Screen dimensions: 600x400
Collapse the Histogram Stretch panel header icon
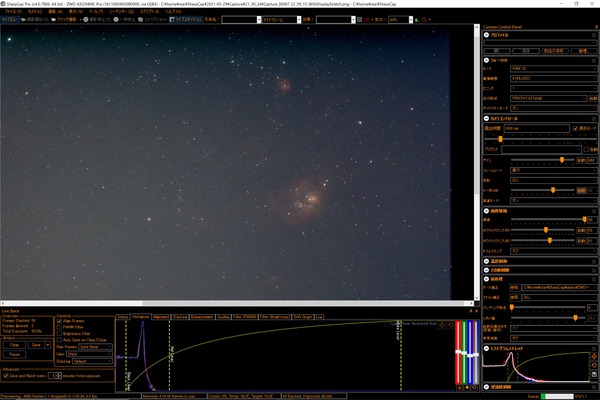[486, 347]
